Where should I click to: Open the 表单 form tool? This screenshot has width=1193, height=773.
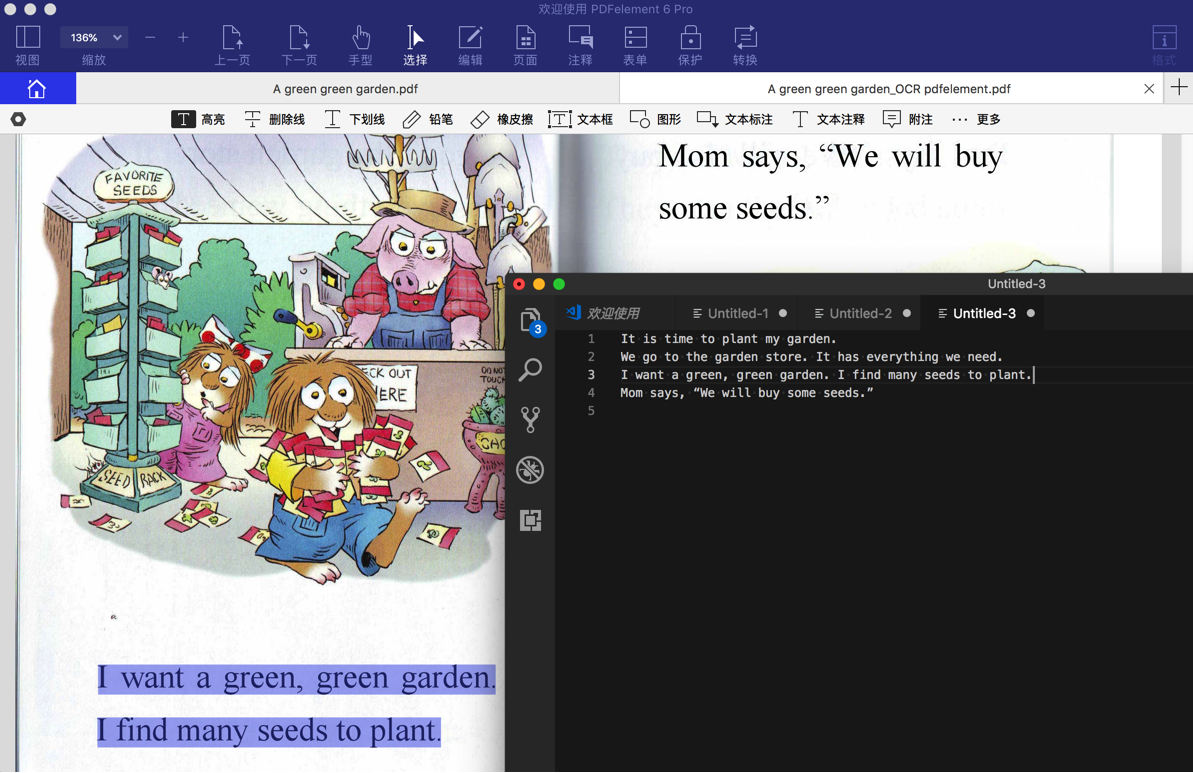coord(635,45)
